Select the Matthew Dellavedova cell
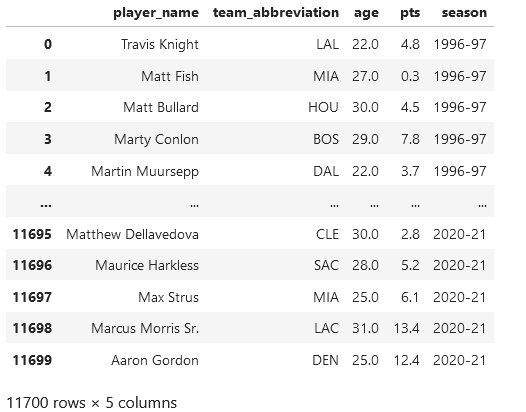The image size is (526, 412). click(x=133, y=234)
